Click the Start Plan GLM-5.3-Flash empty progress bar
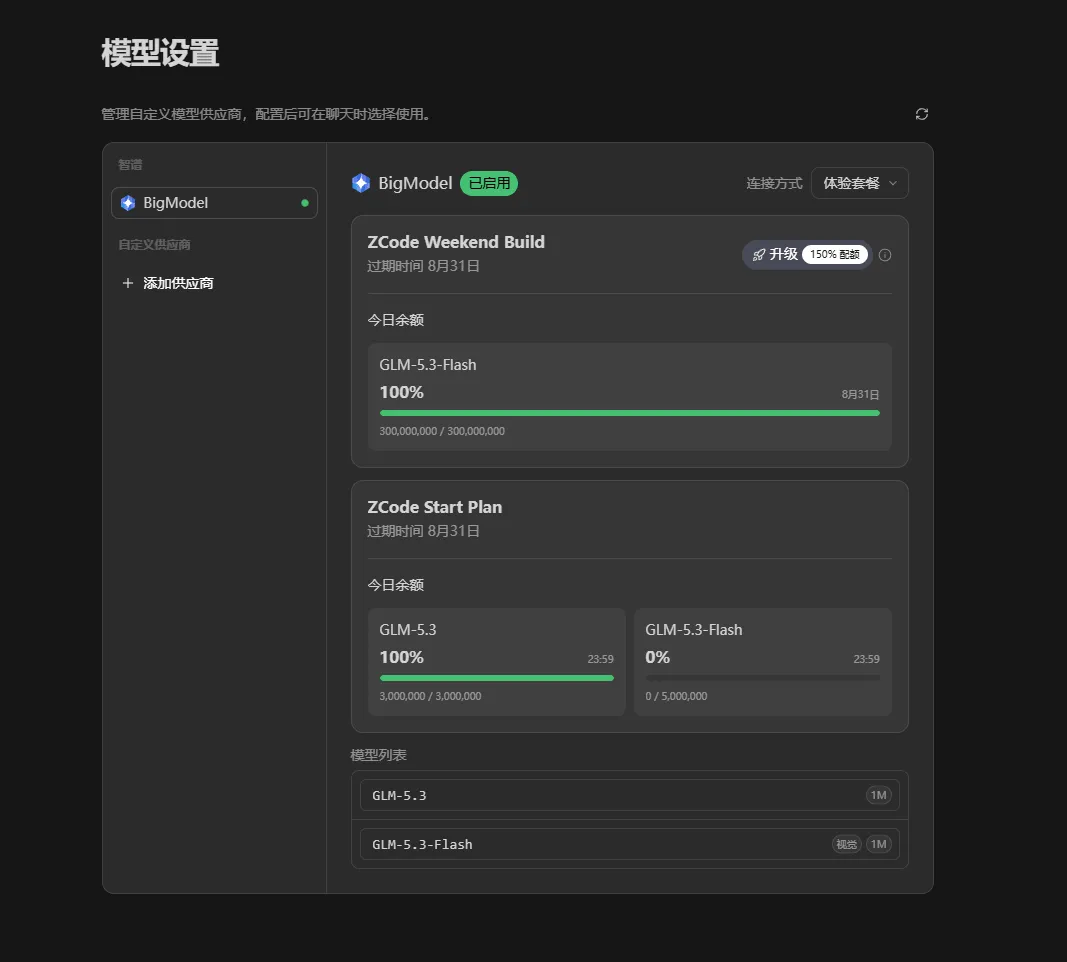 (x=762, y=678)
